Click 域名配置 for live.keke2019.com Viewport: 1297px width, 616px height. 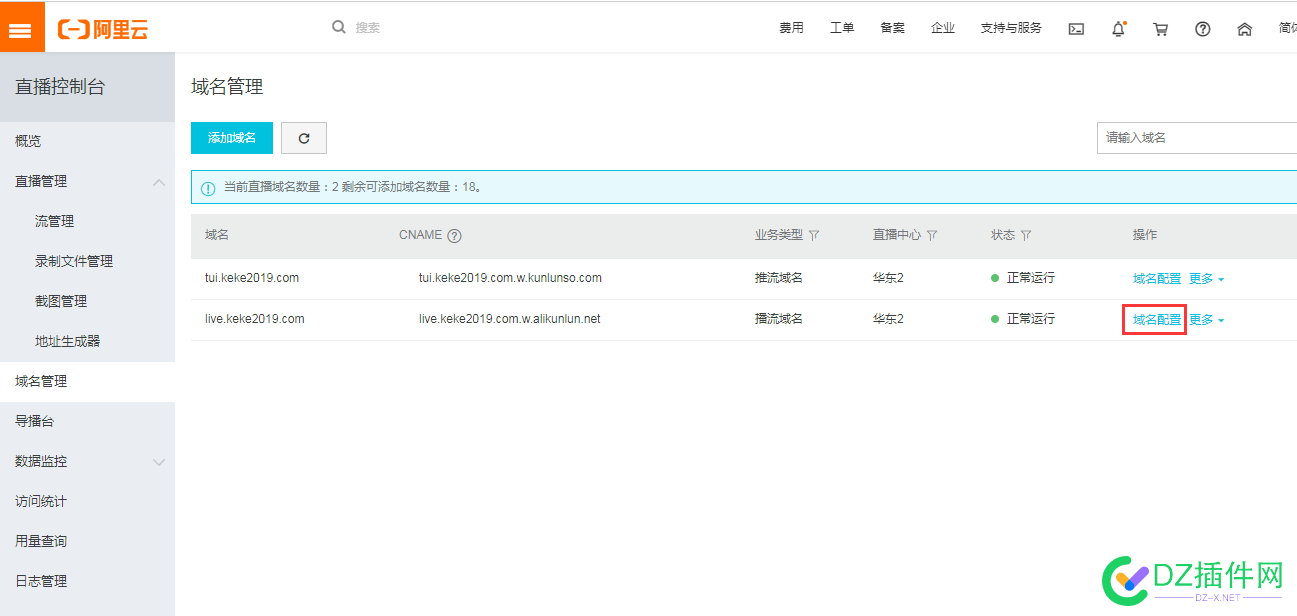coord(1157,320)
